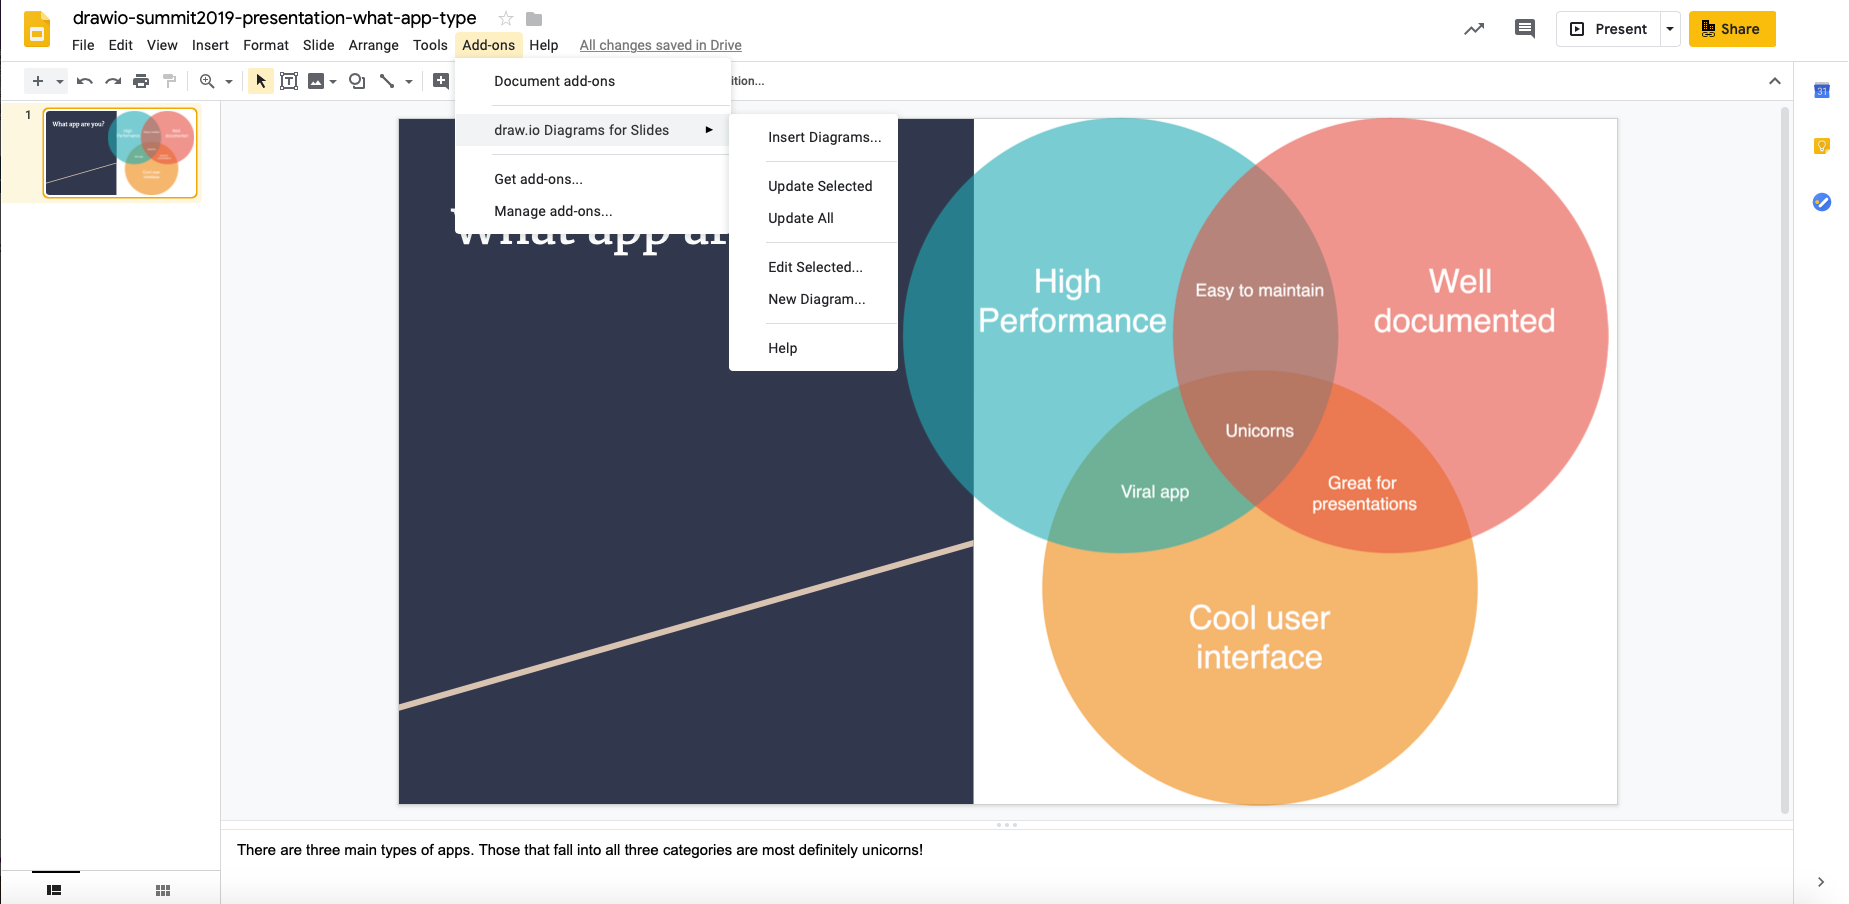
Task: Open the Arrange menu
Action: pyautogui.click(x=374, y=45)
